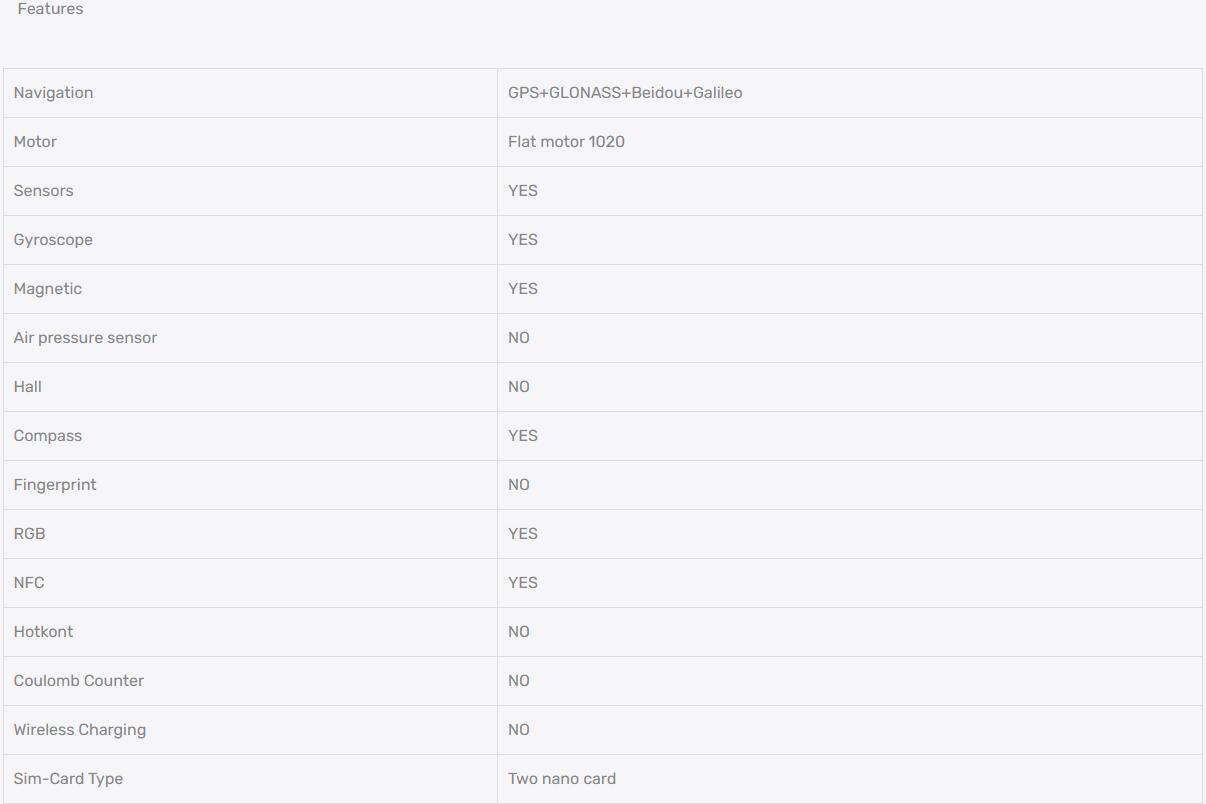Select the Wireless Charging NO value
Image resolution: width=1206 pixels, height=804 pixels.
[519, 730]
